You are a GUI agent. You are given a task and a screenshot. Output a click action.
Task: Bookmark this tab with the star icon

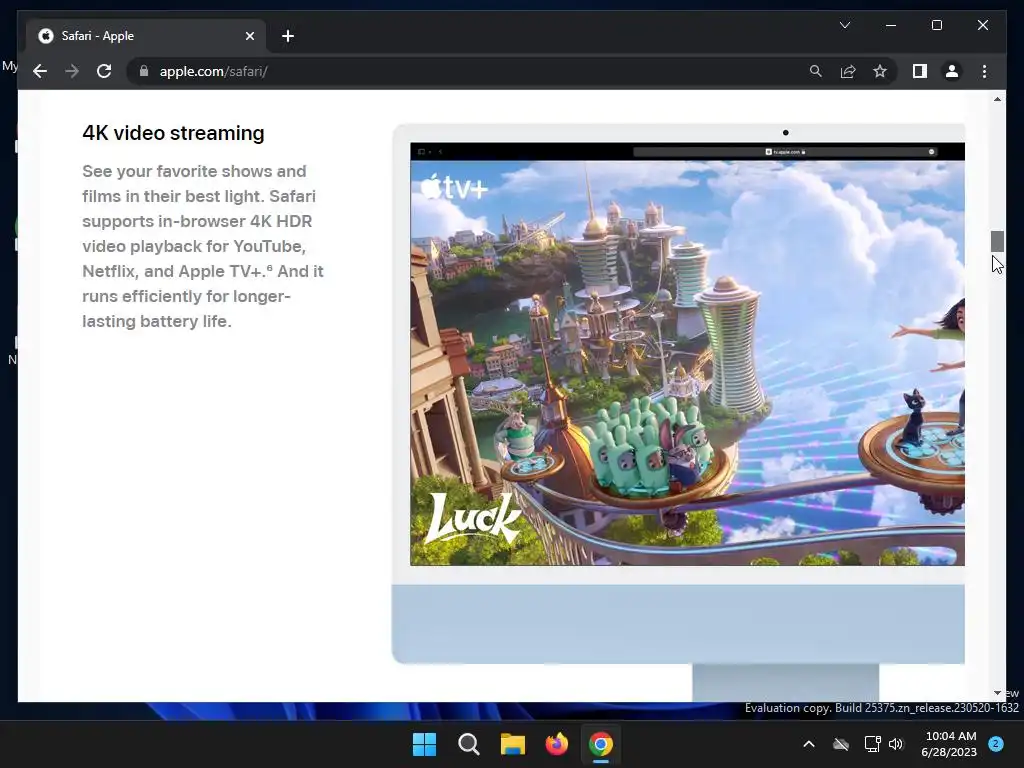pyautogui.click(x=880, y=71)
